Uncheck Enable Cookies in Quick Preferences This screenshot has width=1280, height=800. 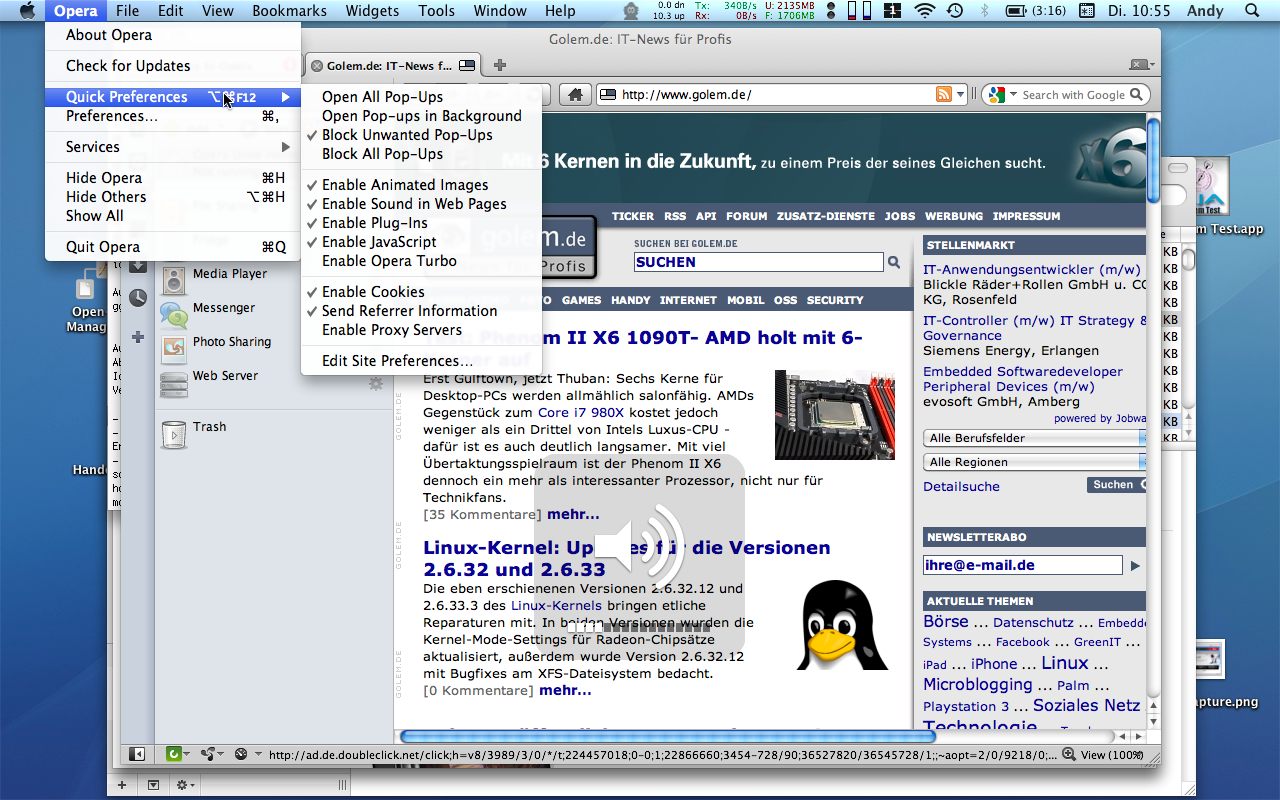coord(373,292)
